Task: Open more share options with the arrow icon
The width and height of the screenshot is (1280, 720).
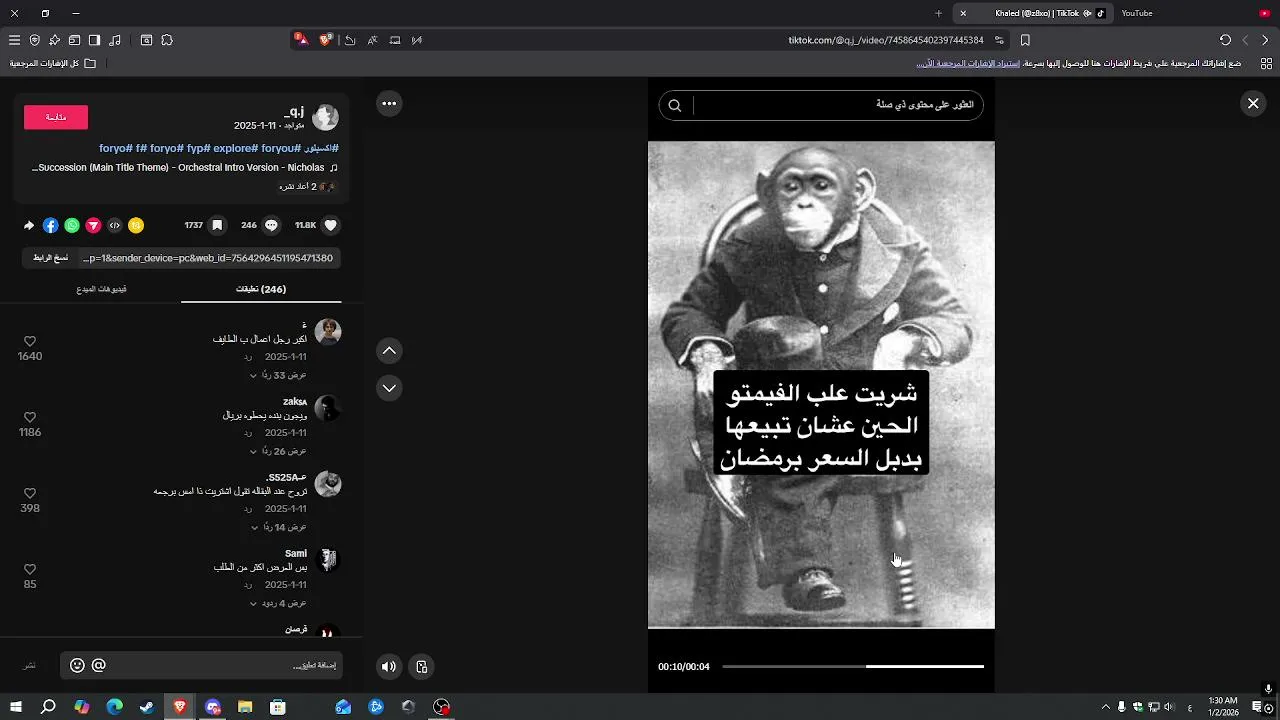Action: [29, 226]
